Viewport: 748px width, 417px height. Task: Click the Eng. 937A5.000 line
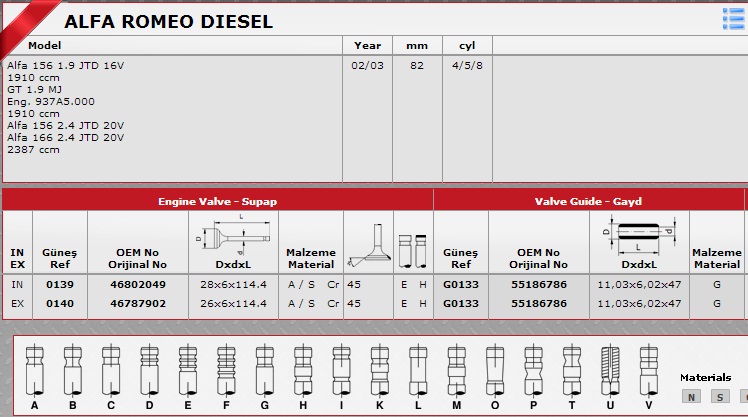51,102
